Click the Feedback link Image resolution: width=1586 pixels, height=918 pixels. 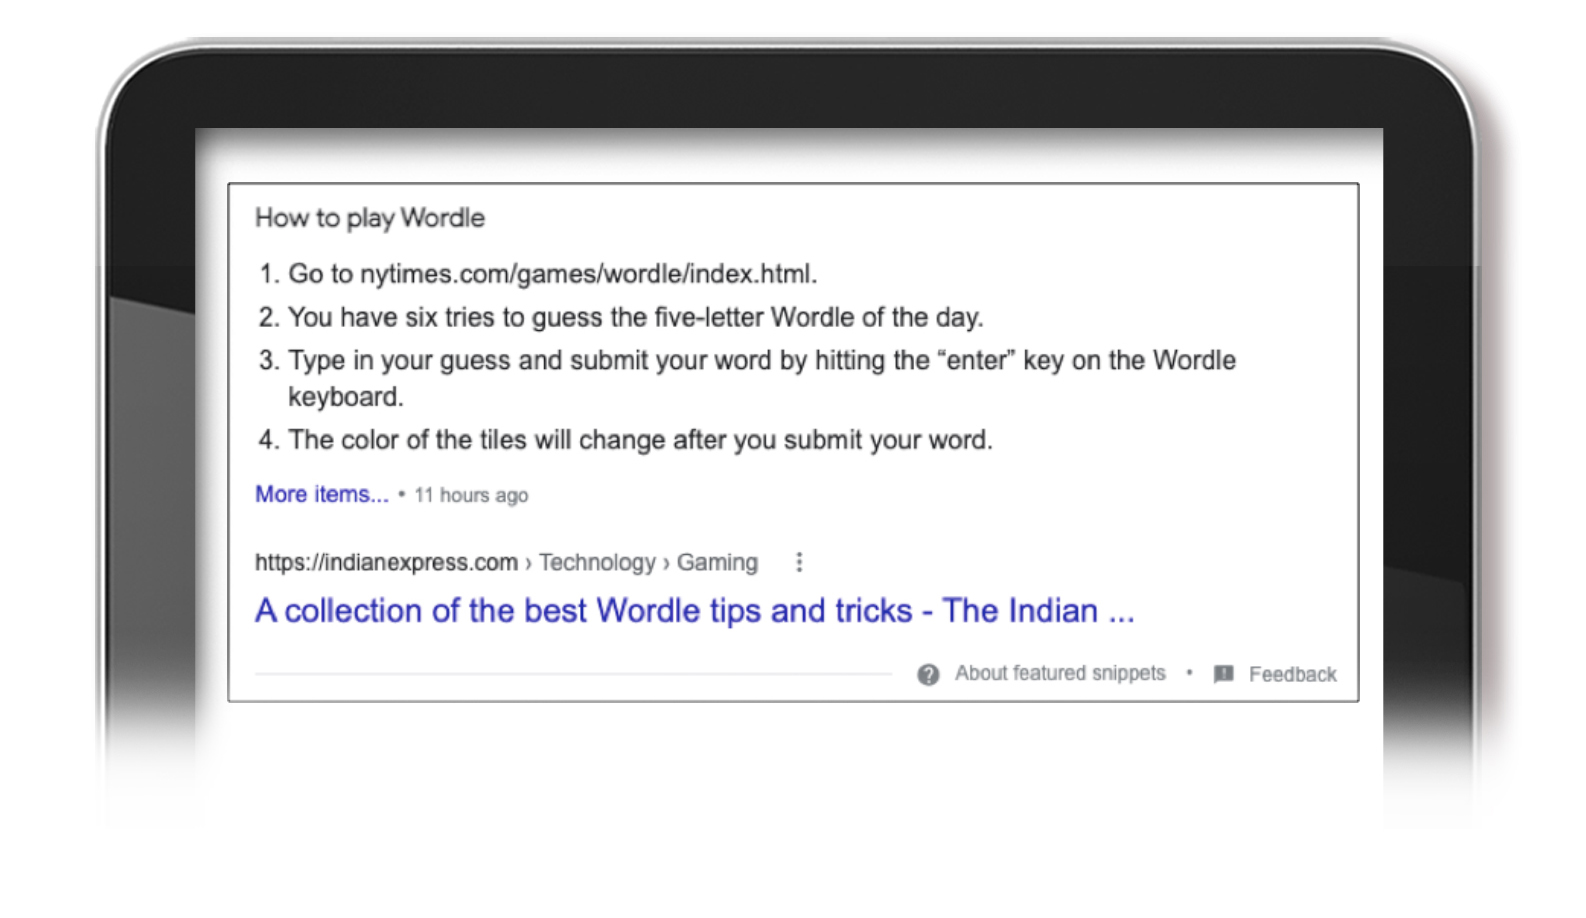pyautogui.click(x=1292, y=674)
